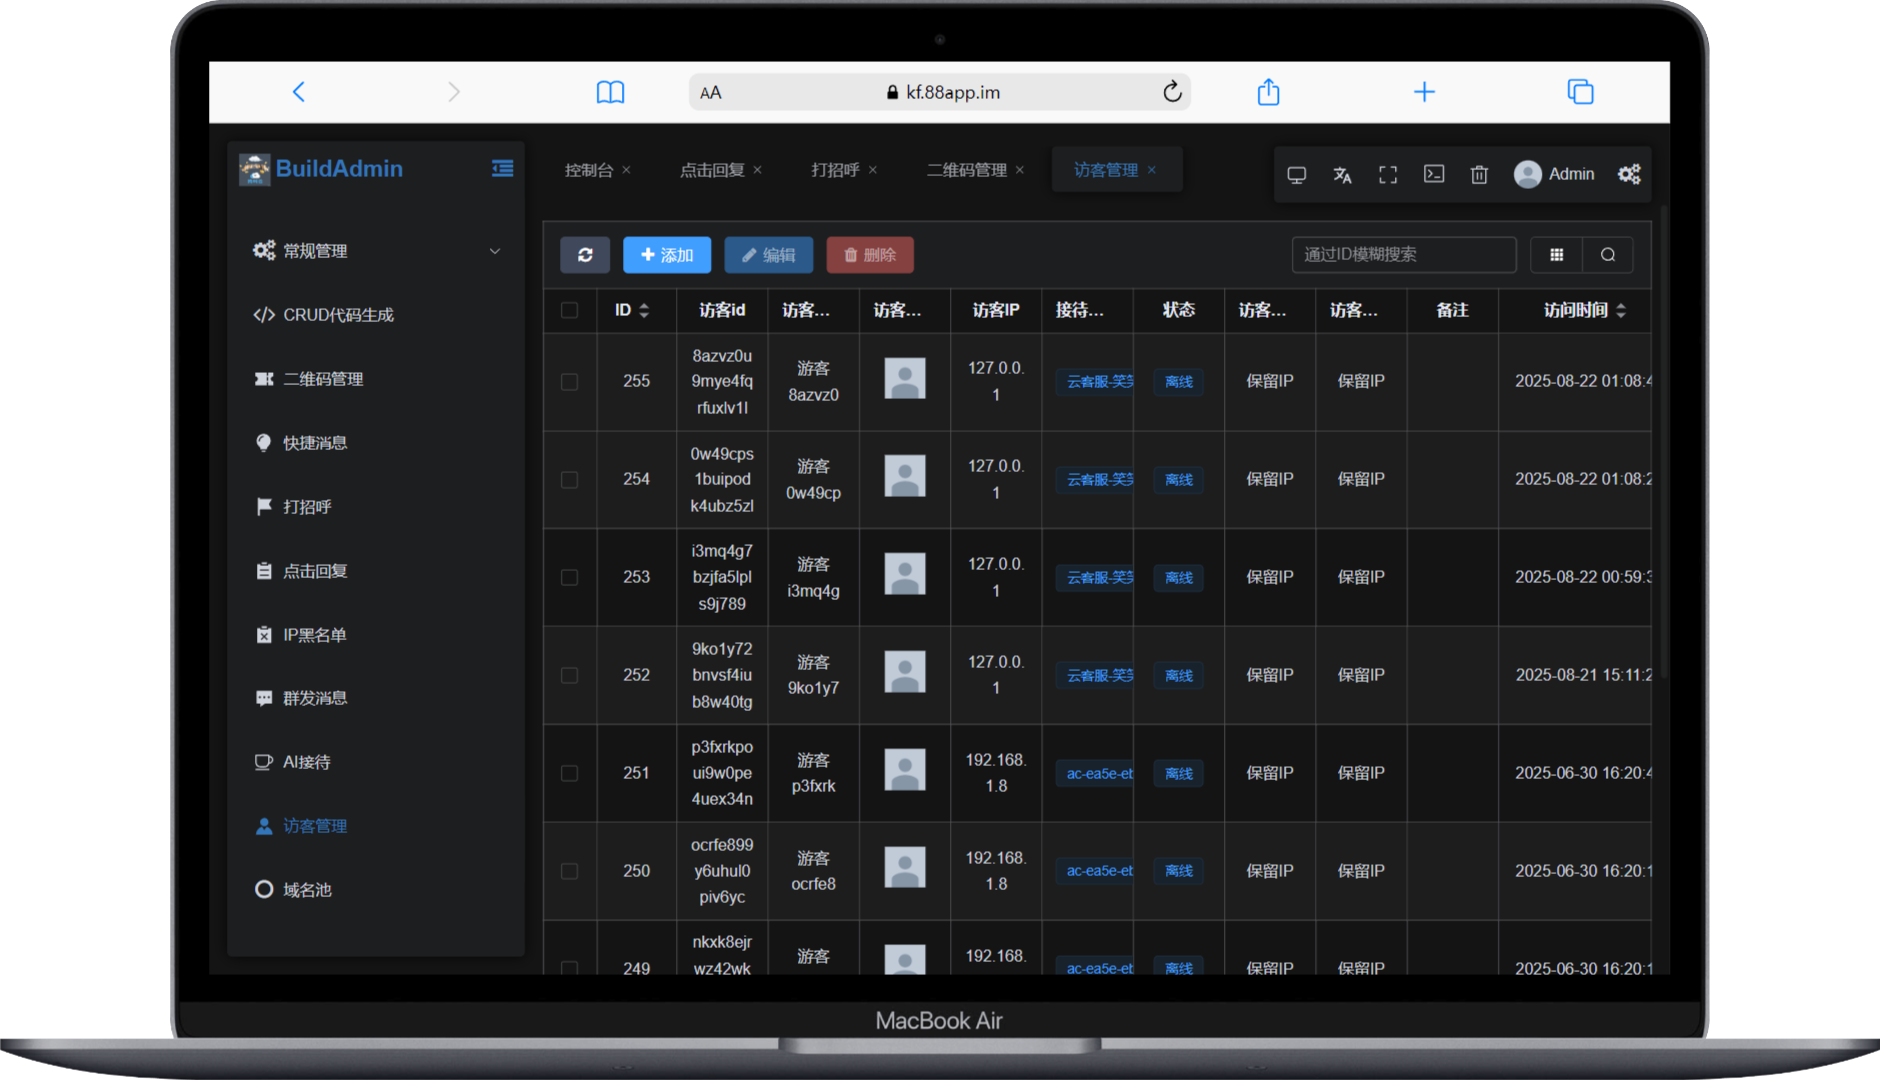Image resolution: width=1880 pixels, height=1080 pixels.
Task: Enter fullscreen mode via header icon
Action: [x=1388, y=175]
